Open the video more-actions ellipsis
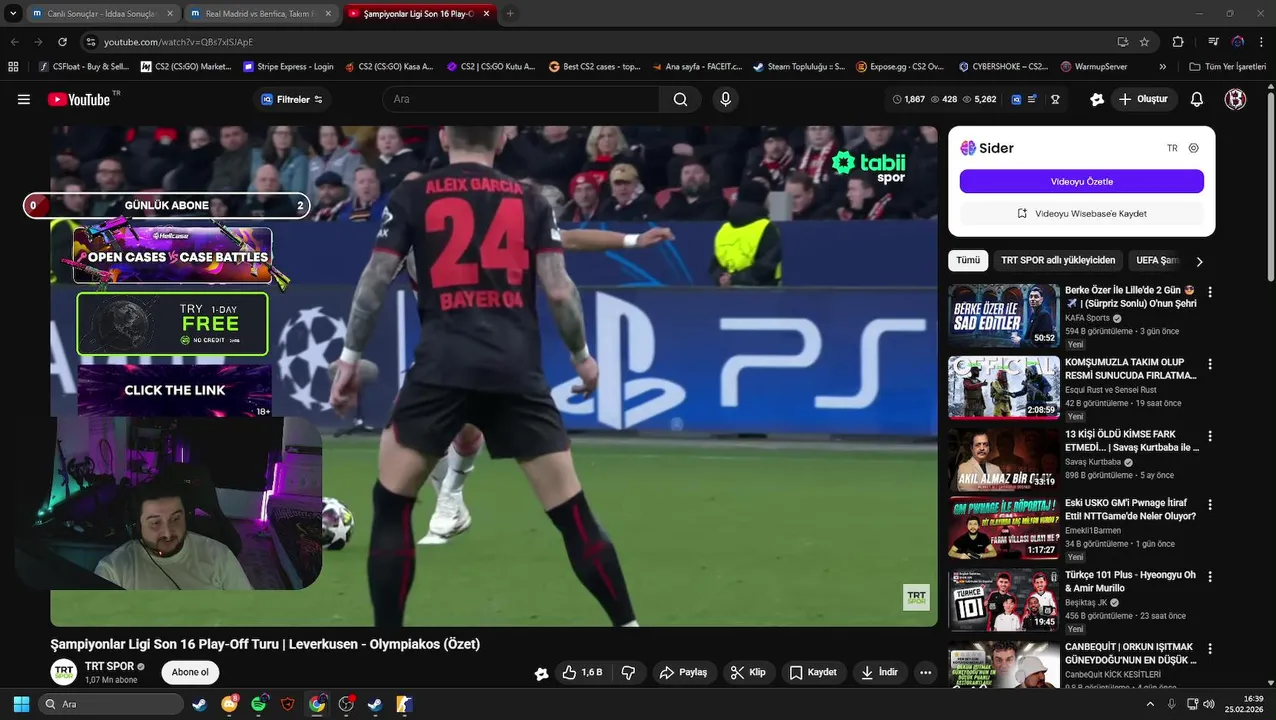This screenshot has width=1276, height=720. 925,672
